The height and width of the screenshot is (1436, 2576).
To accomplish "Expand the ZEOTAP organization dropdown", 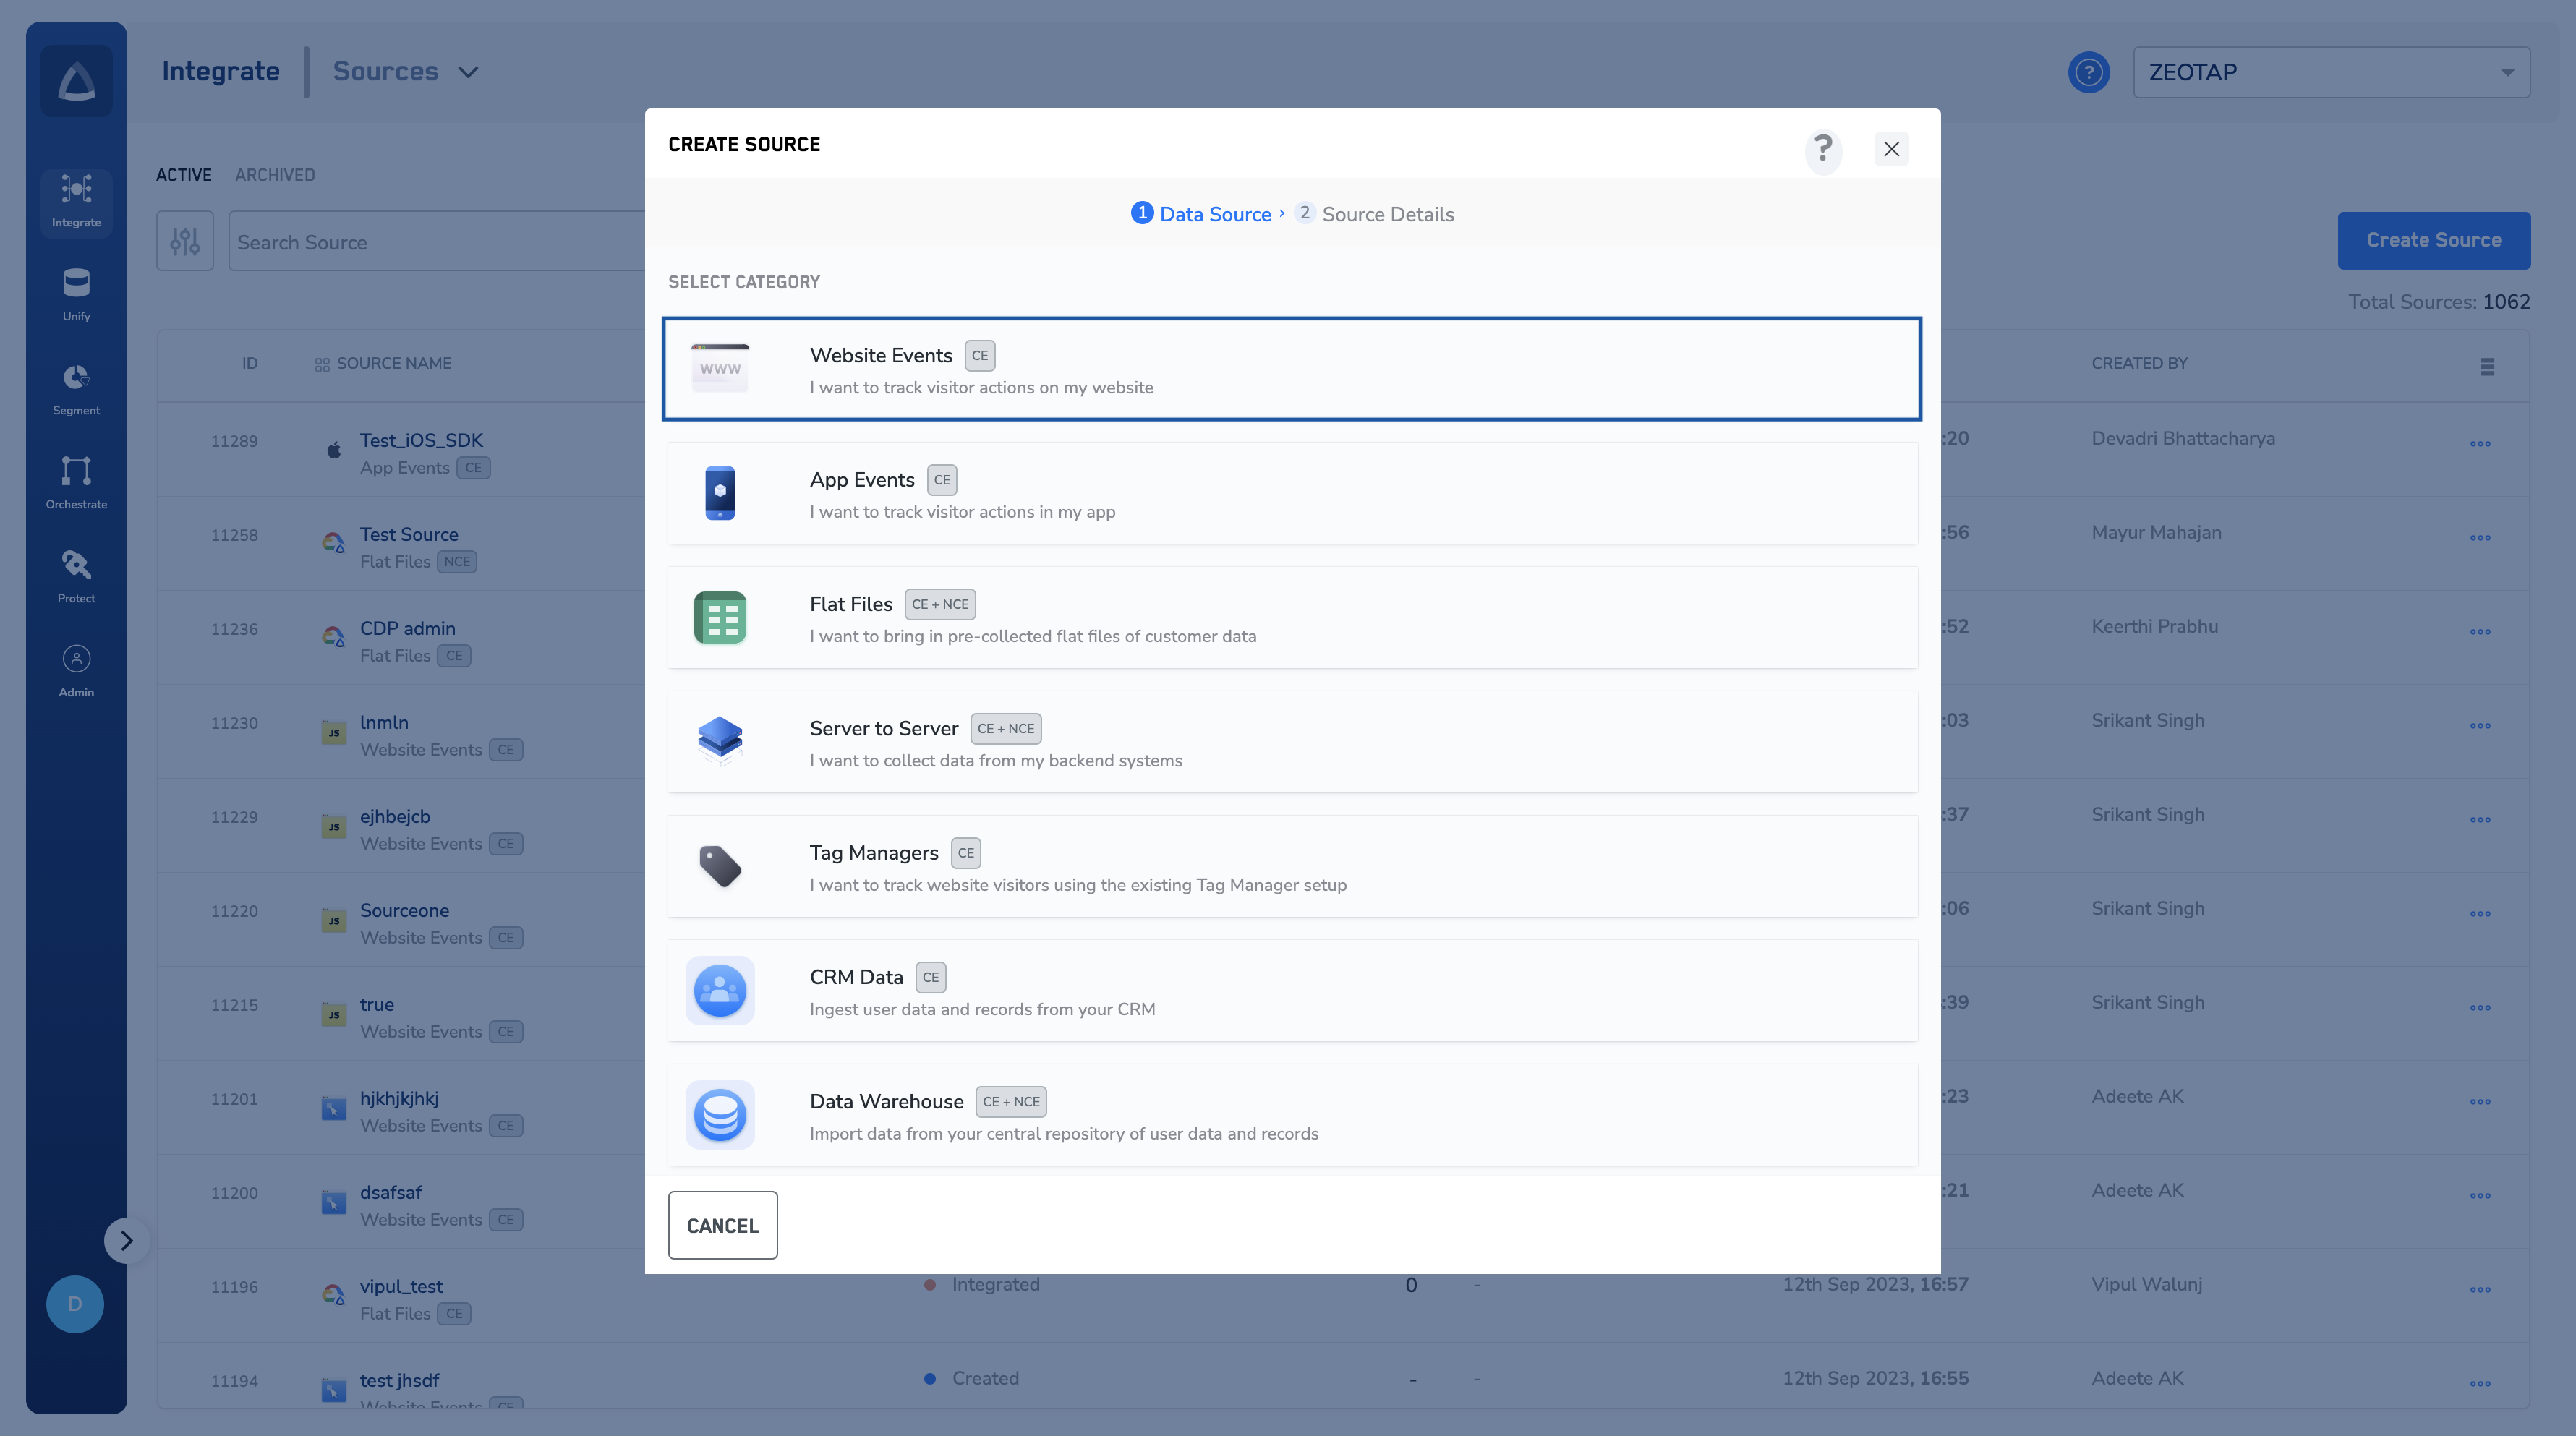I will click(x=2330, y=72).
